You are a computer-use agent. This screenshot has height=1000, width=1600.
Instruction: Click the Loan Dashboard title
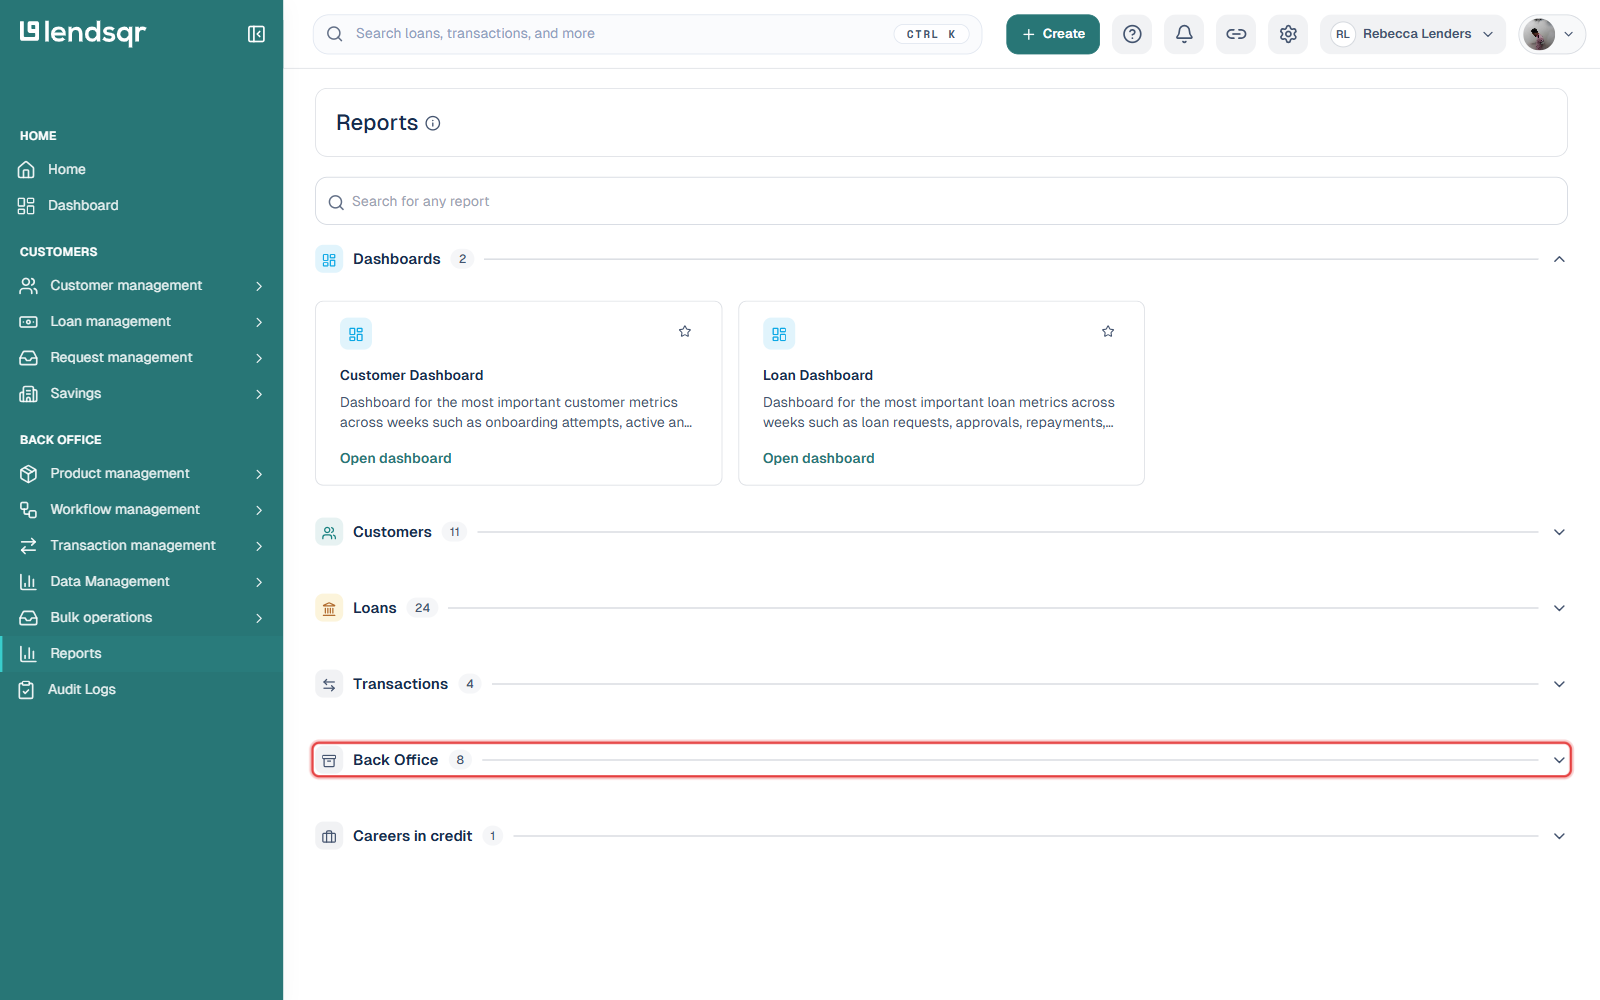coord(818,375)
